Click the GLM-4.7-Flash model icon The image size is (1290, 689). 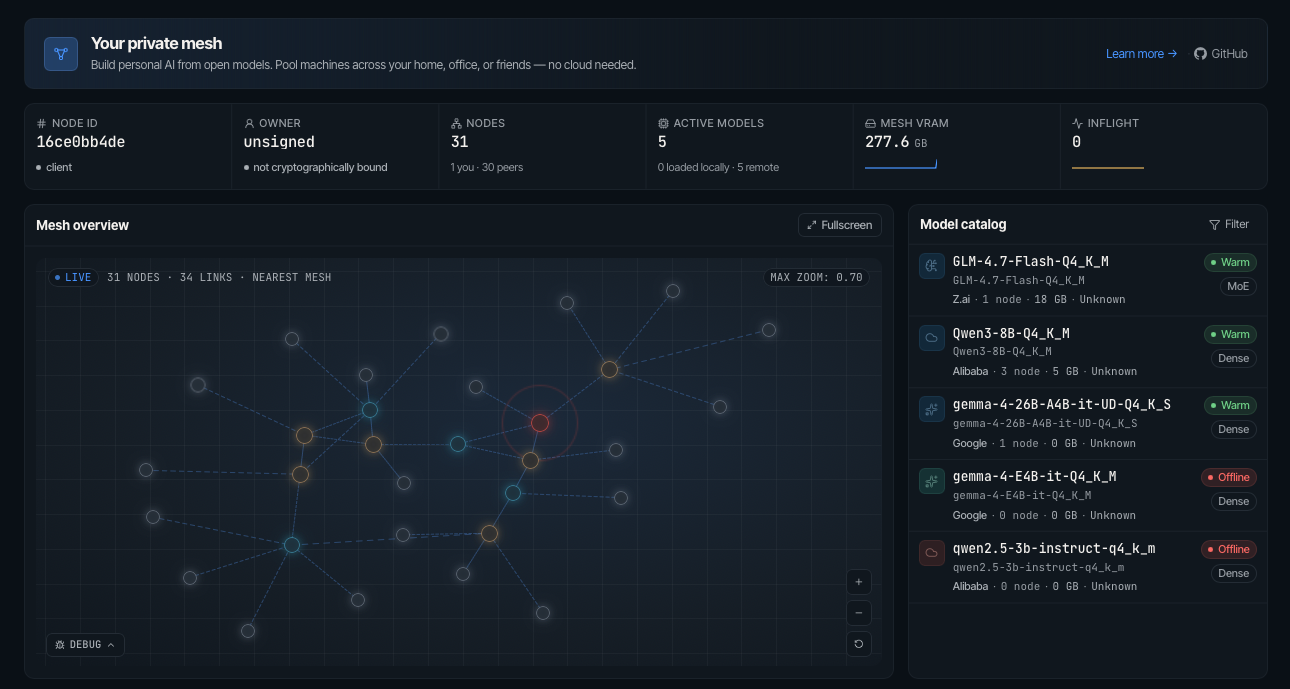[x=932, y=266]
